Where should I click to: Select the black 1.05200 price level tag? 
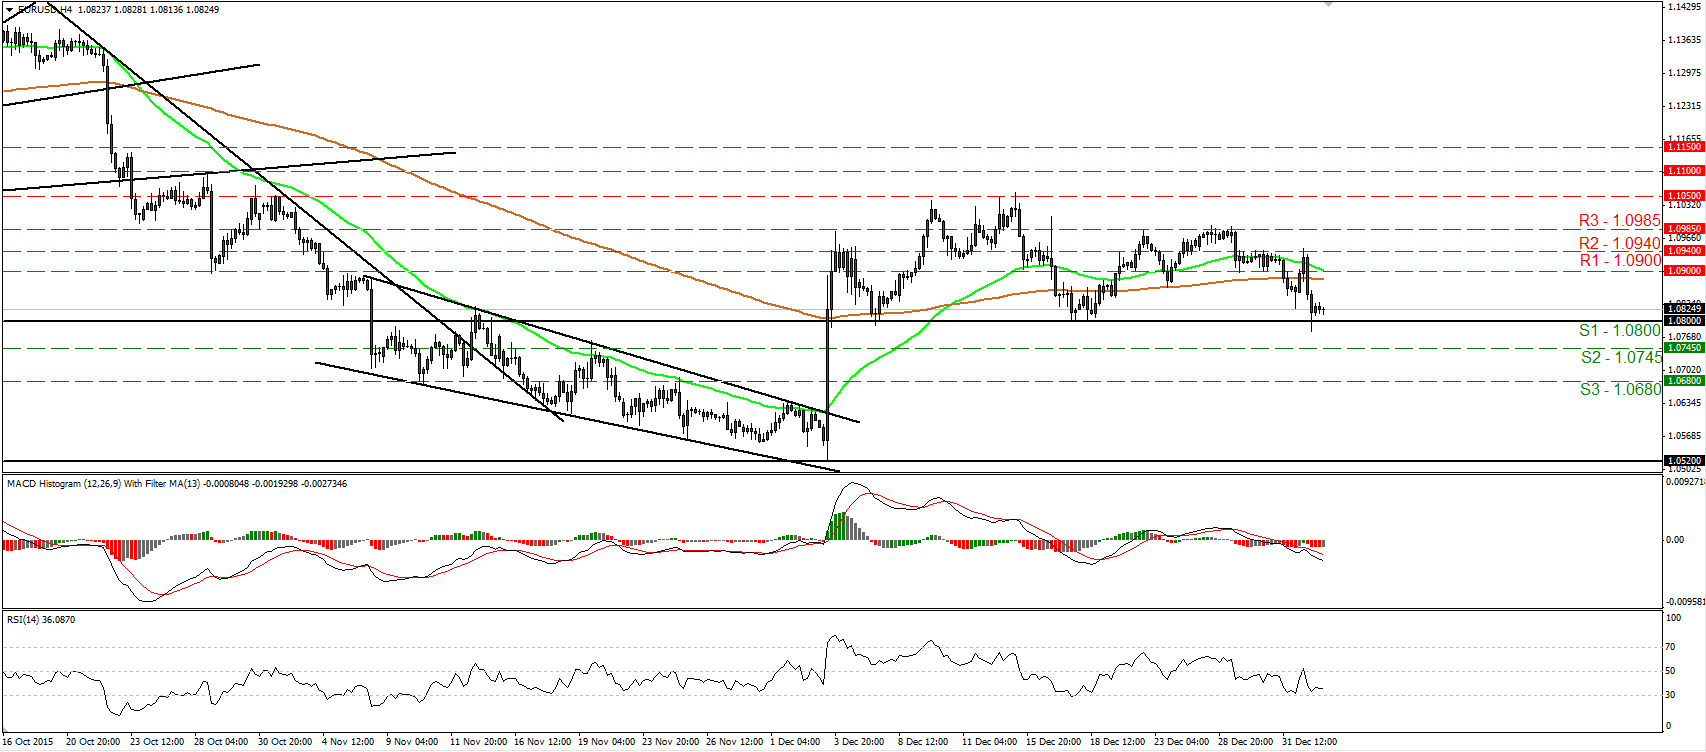click(x=1683, y=461)
